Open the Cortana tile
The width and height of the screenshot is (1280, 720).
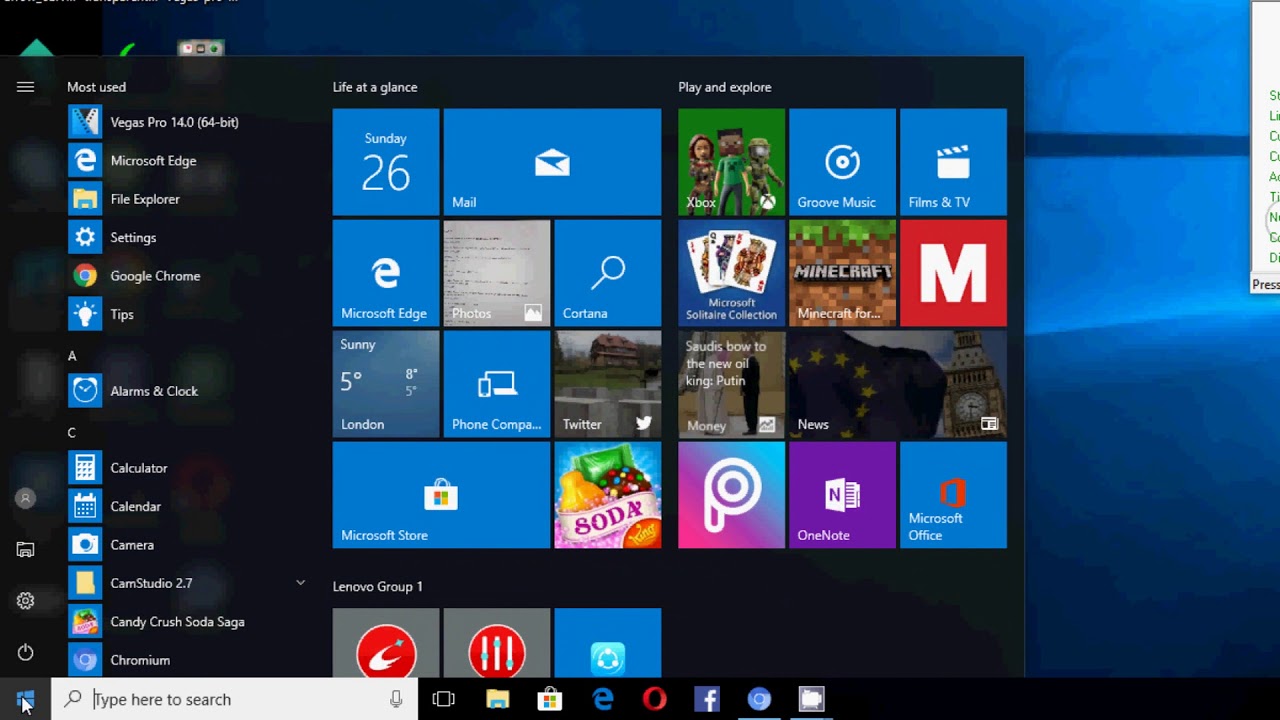[x=608, y=273]
